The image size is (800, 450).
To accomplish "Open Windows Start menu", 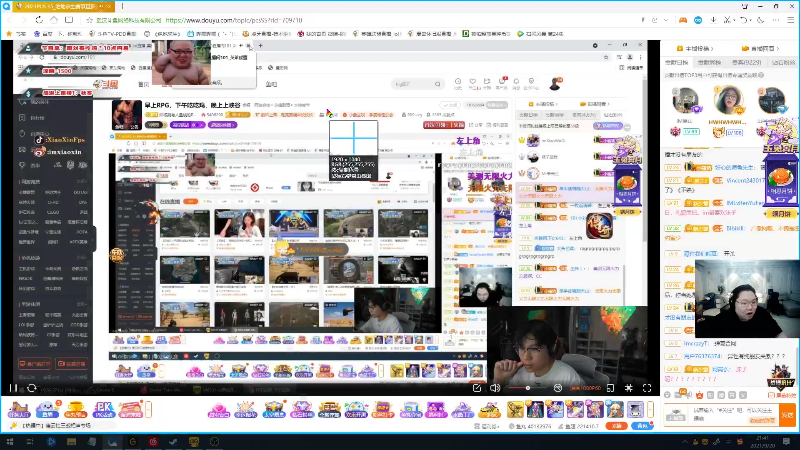I will [10, 442].
